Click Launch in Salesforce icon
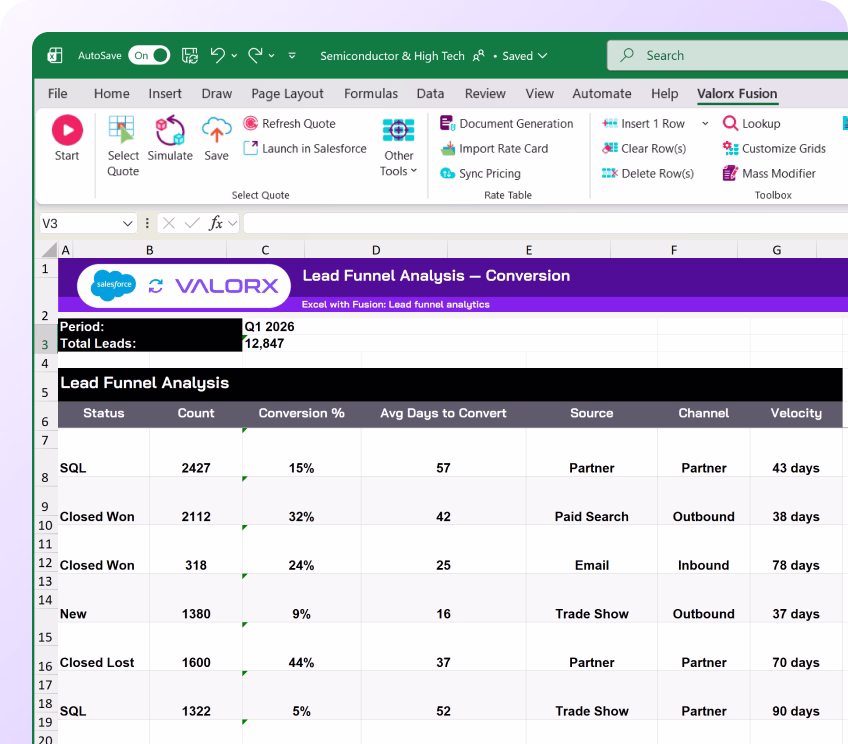 [250, 148]
